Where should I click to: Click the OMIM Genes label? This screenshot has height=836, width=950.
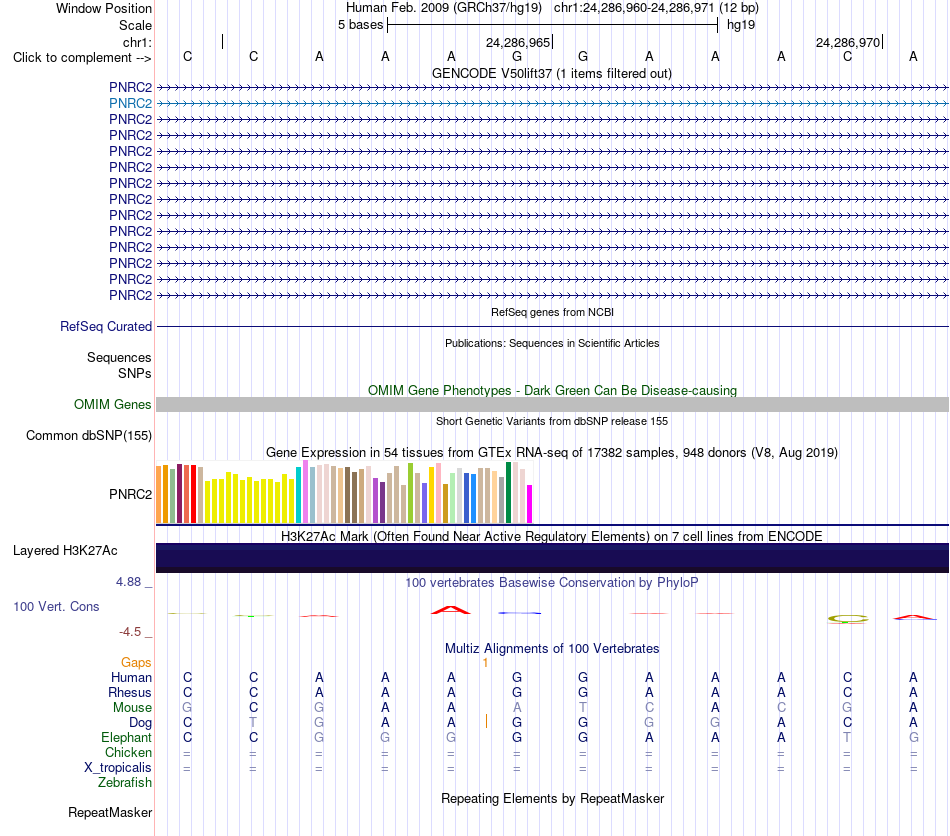point(112,404)
